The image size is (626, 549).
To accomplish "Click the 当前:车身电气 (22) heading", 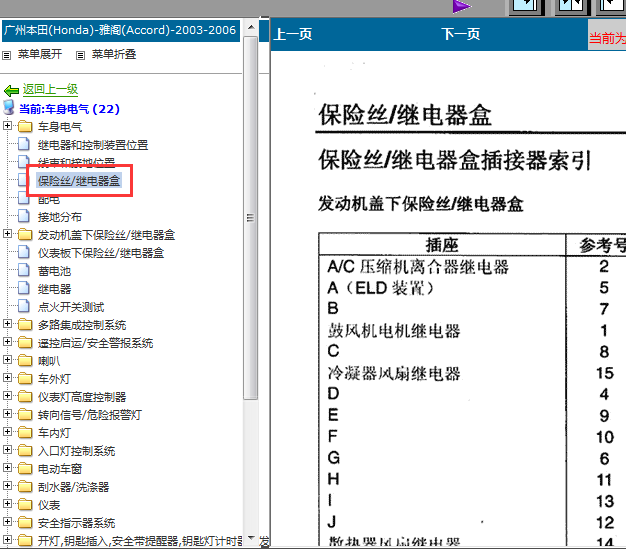I will [69, 109].
